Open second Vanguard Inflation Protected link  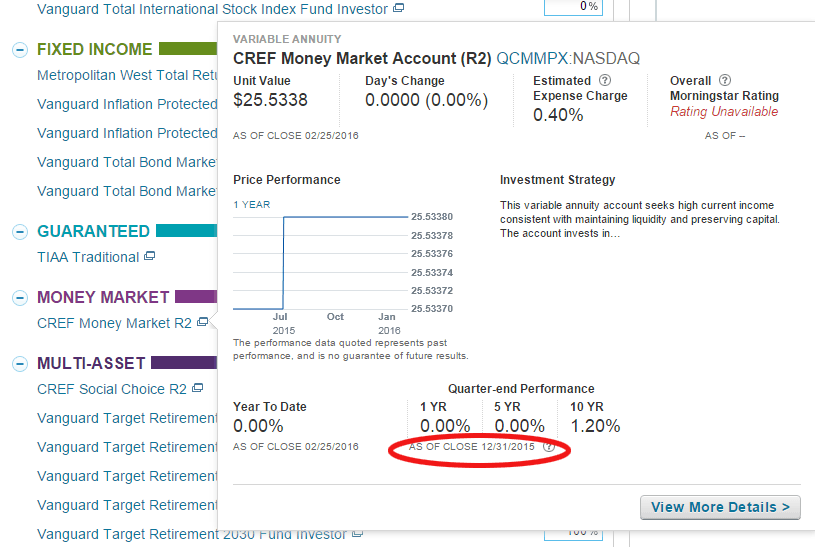tap(127, 133)
